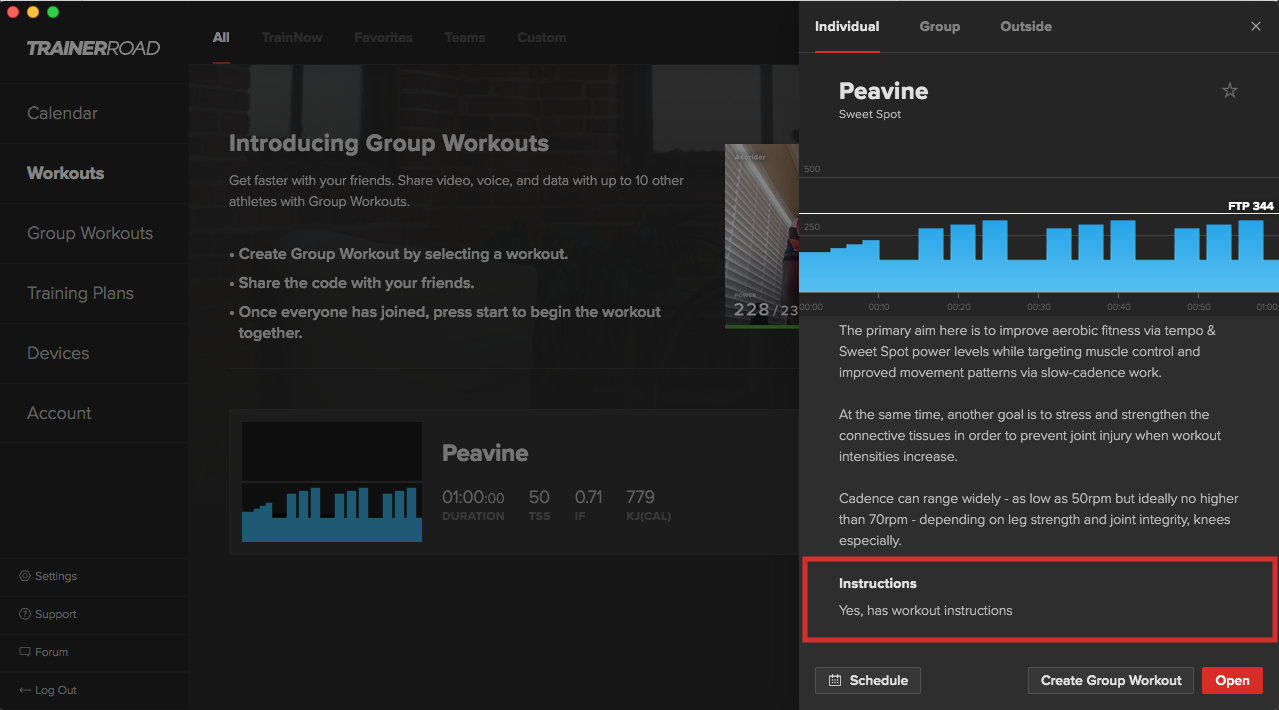Open Training Plans in sidebar
Viewport: 1279px width, 710px height.
tap(80, 293)
